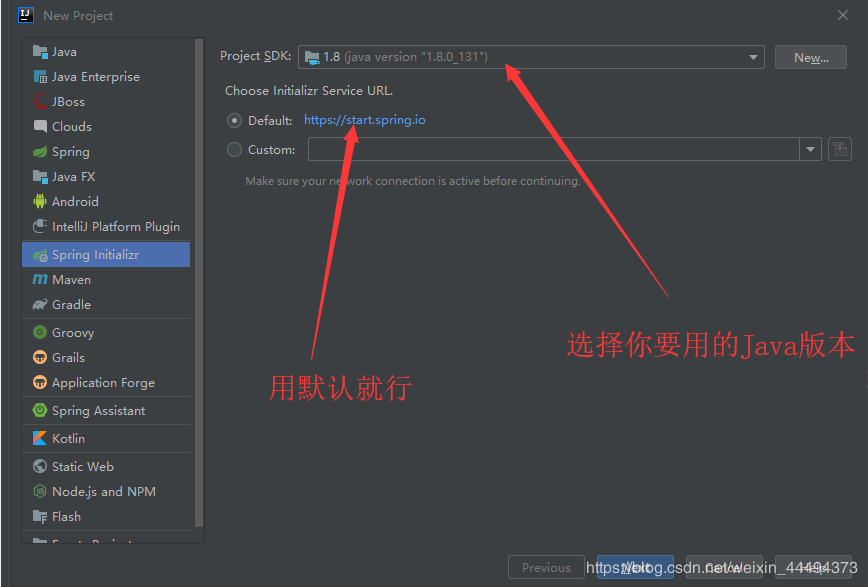Click the Spring Initializr list entry
Screen dimensions: 868x587
click(106, 255)
